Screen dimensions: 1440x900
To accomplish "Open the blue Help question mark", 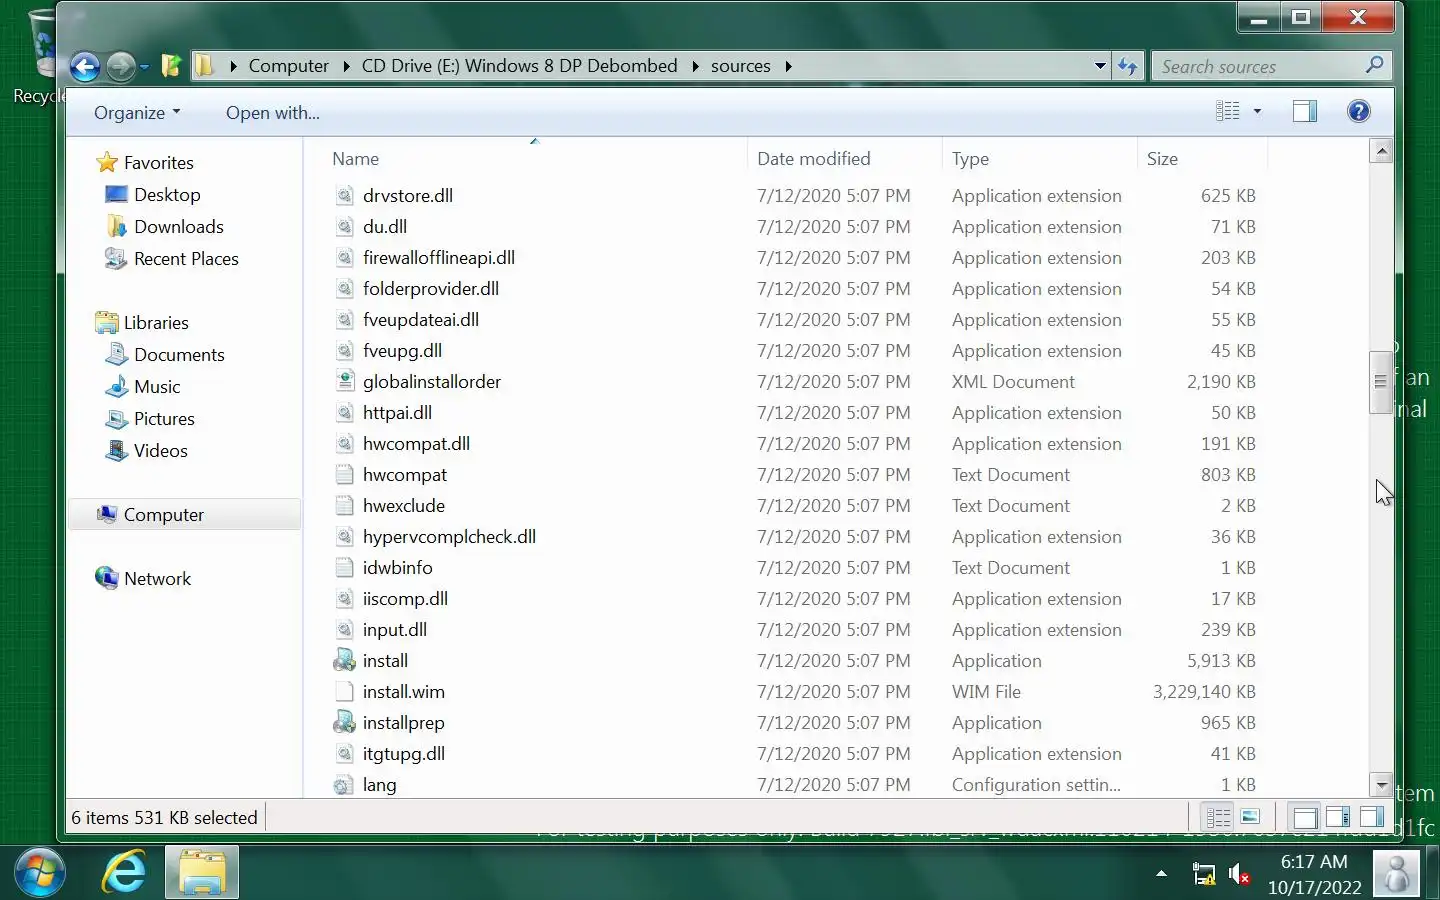I will [1358, 111].
